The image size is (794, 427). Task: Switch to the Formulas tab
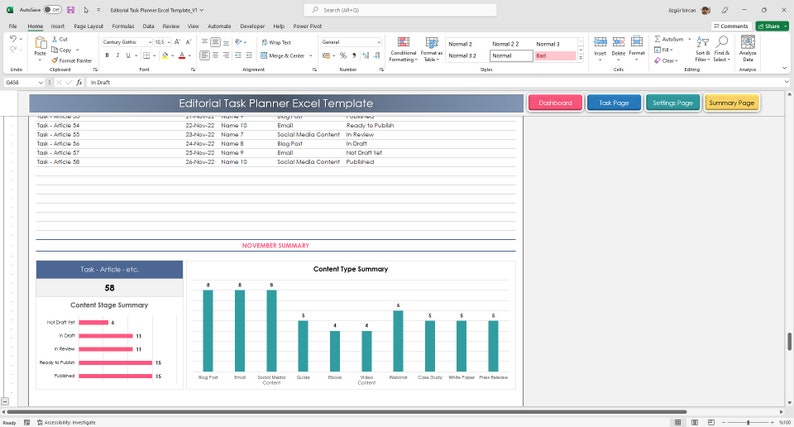[123, 26]
